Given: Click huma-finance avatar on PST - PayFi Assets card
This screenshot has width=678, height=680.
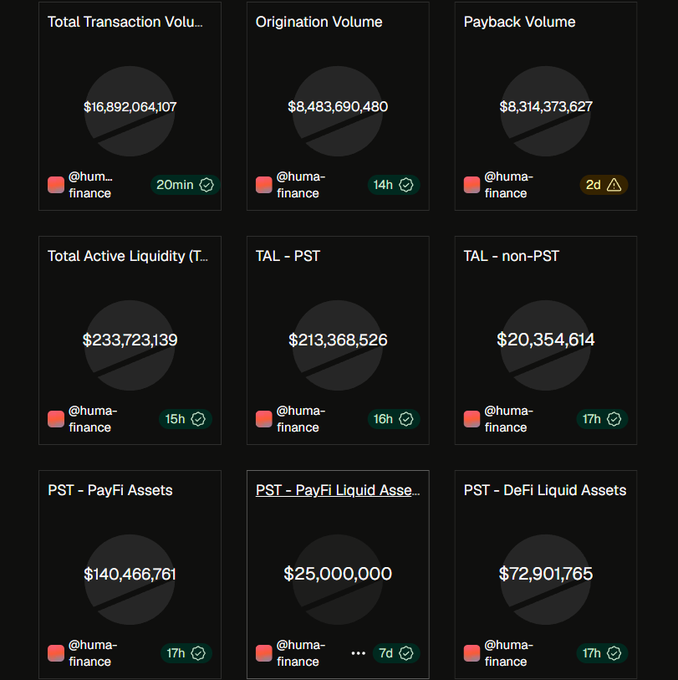Looking at the screenshot, I should coord(56,653).
